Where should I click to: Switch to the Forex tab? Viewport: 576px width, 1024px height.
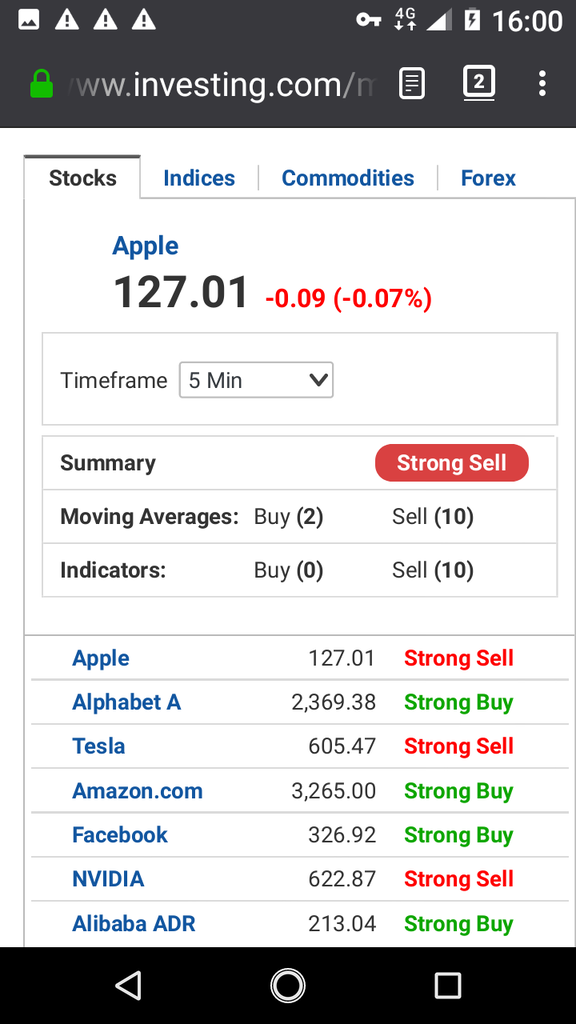click(488, 178)
